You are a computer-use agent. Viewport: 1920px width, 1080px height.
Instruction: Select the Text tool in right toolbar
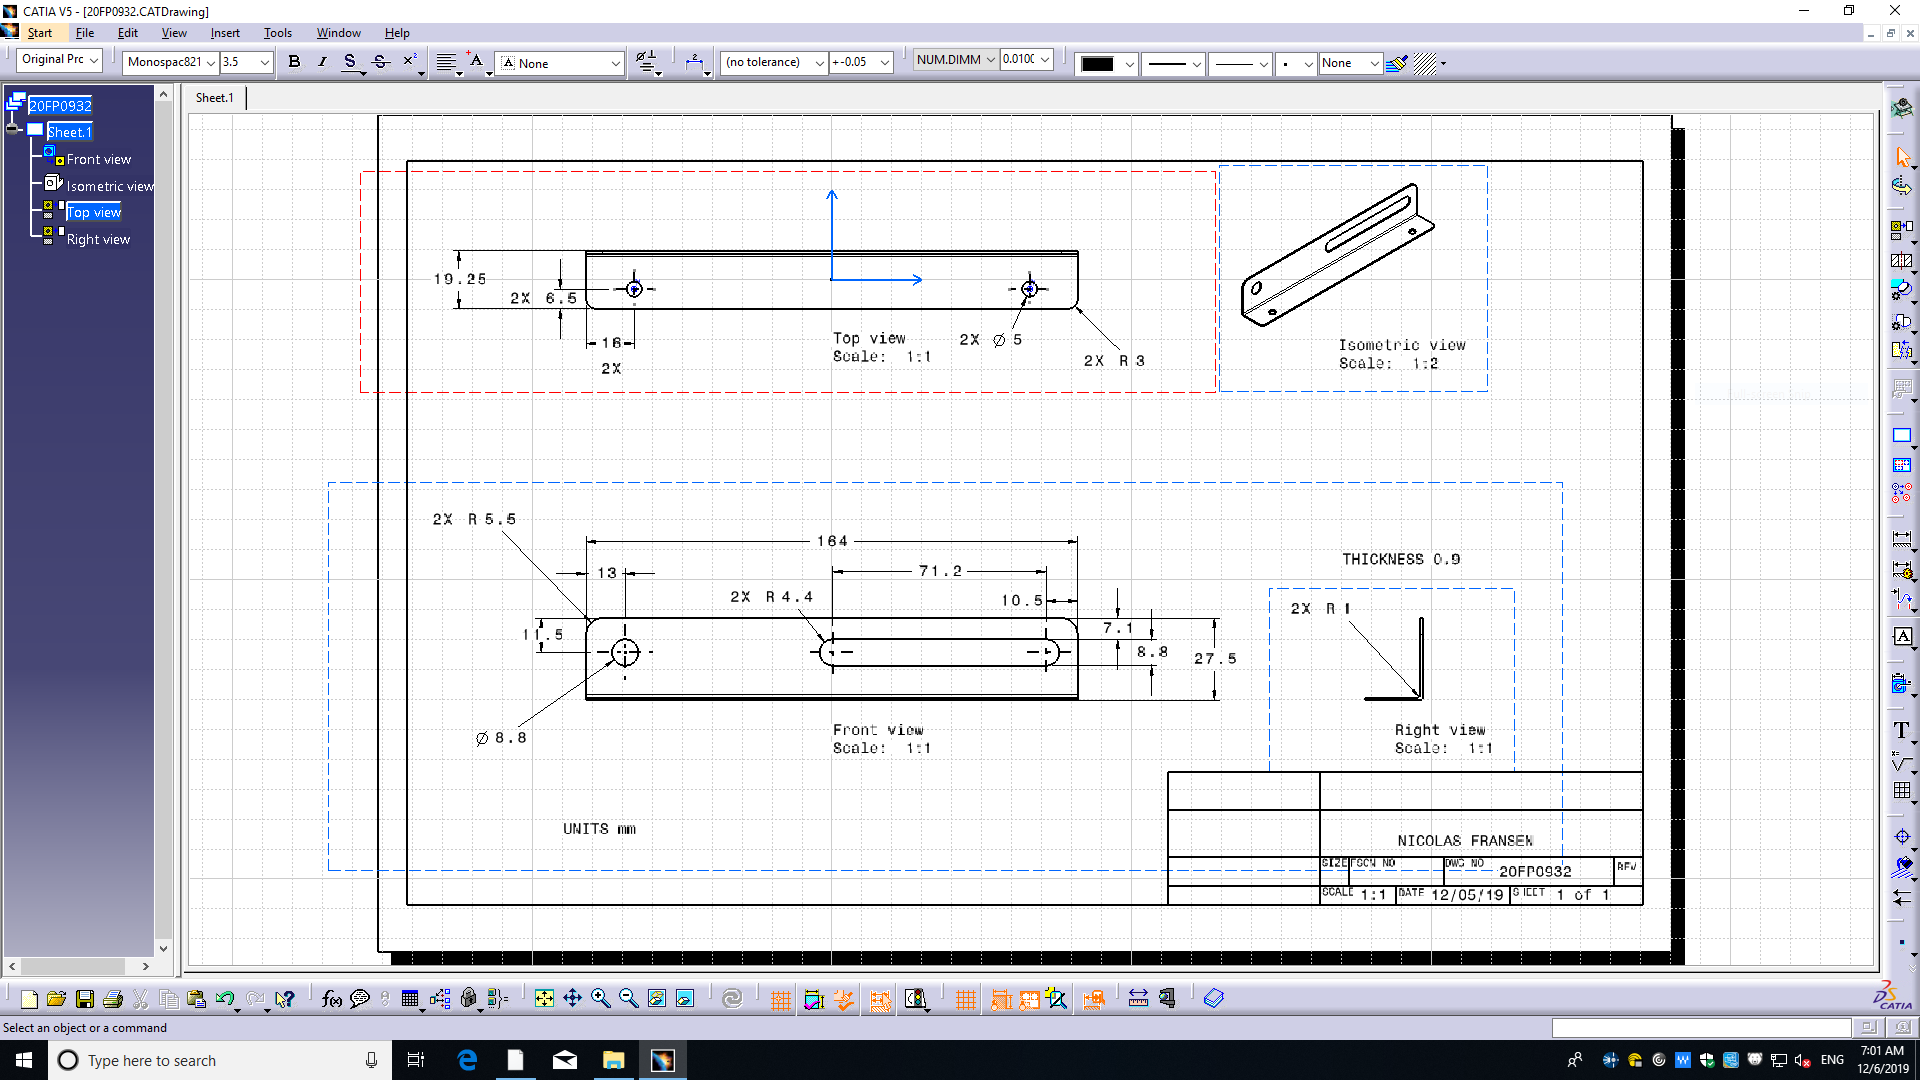pos(1902,730)
